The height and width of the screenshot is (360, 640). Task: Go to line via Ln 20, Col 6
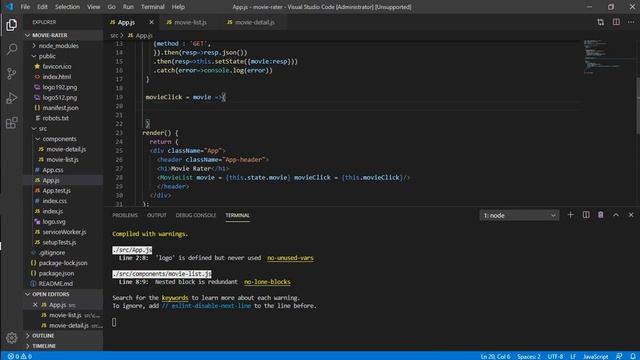(495, 356)
